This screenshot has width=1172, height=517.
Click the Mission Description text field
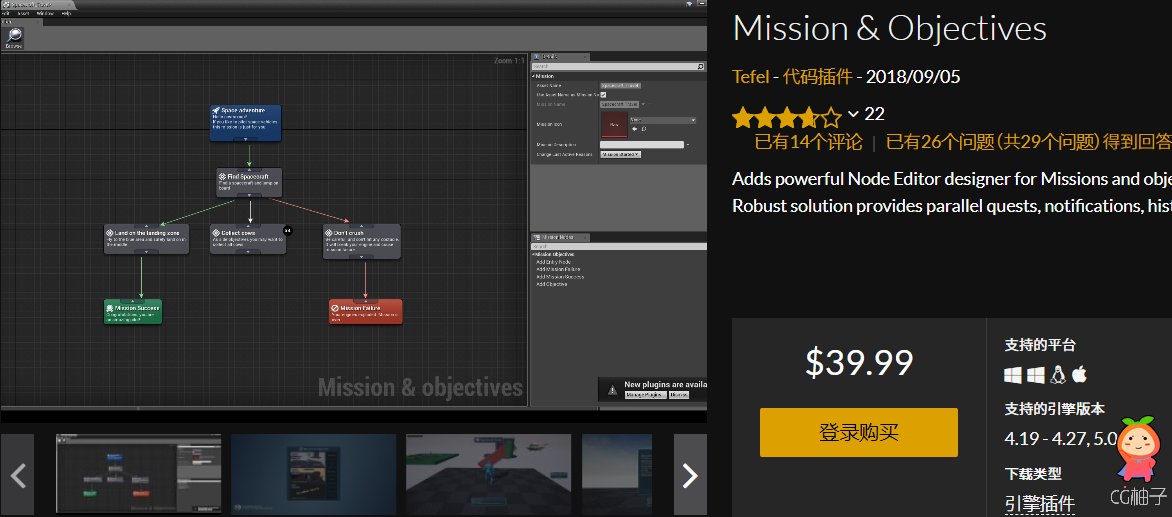(x=641, y=144)
